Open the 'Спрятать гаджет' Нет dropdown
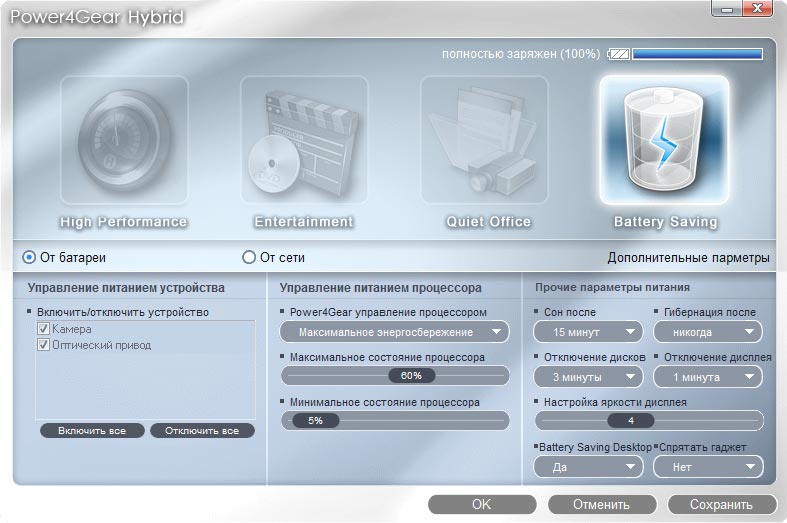The width and height of the screenshot is (787, 523). pos(708,467)
